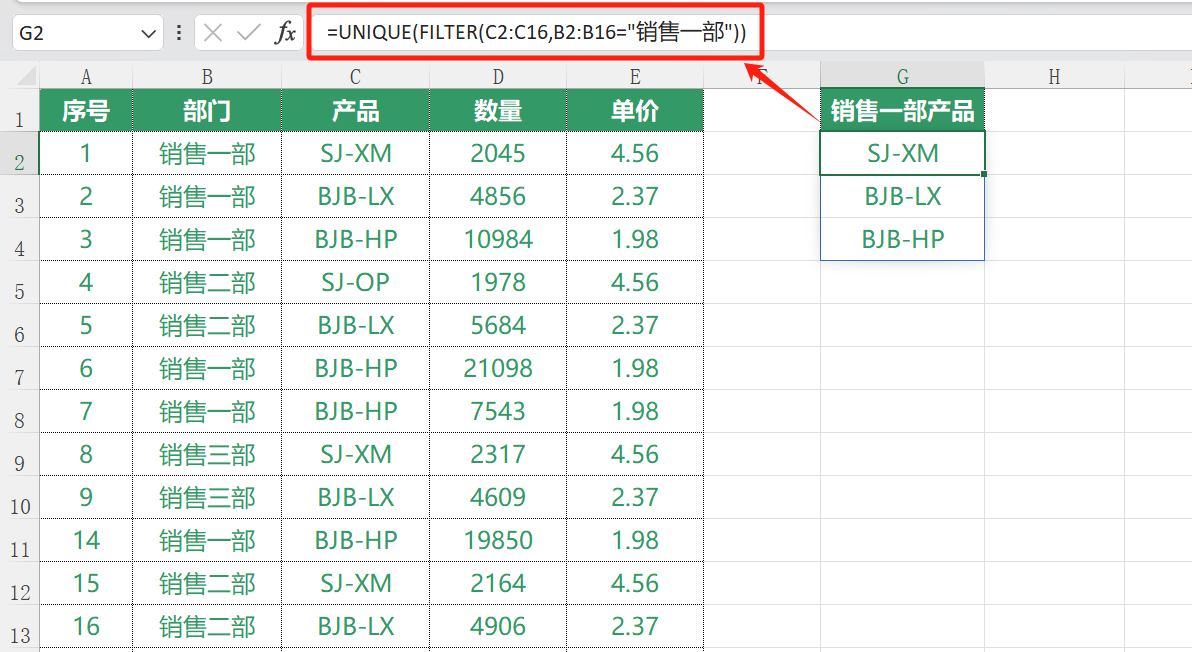1192x652 pixels.
Task: Click quantity cell 4856
Action: [x=498, y=197]
